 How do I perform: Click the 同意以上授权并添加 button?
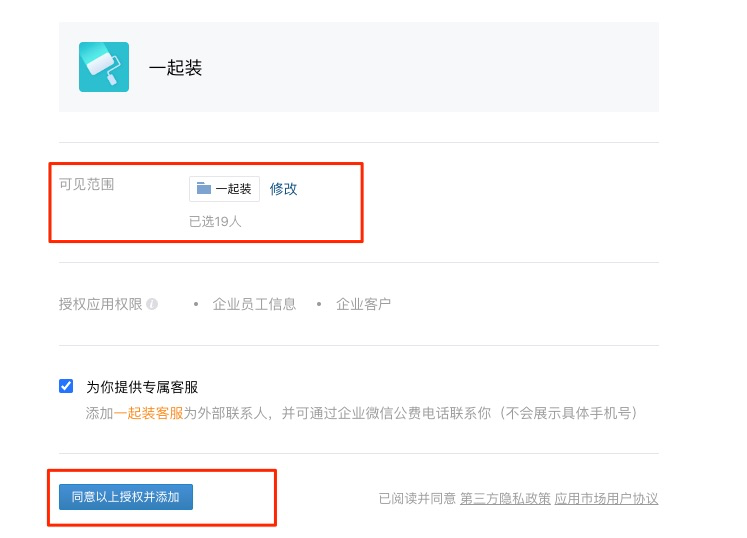pos(126,497)
